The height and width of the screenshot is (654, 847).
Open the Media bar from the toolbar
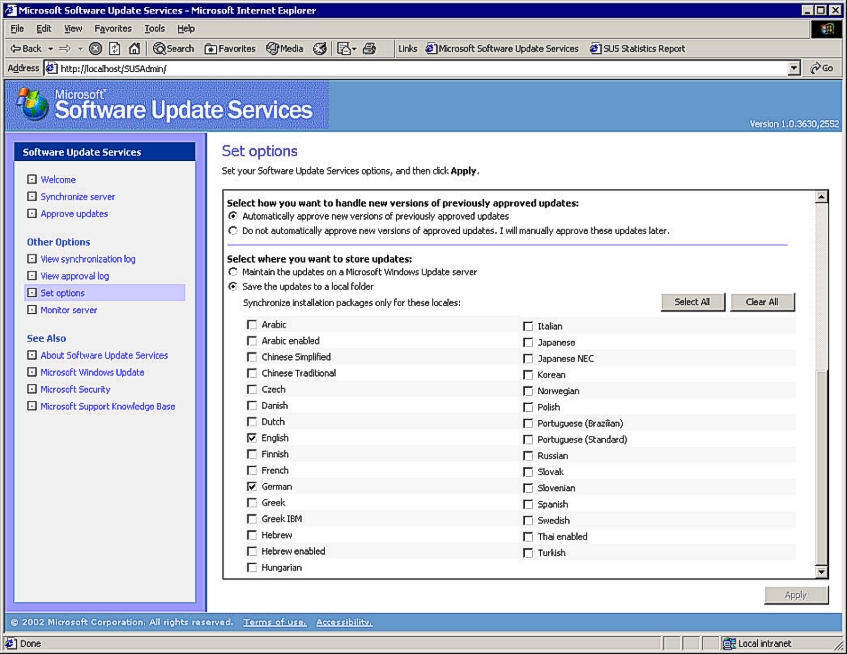tap(284, 49)
